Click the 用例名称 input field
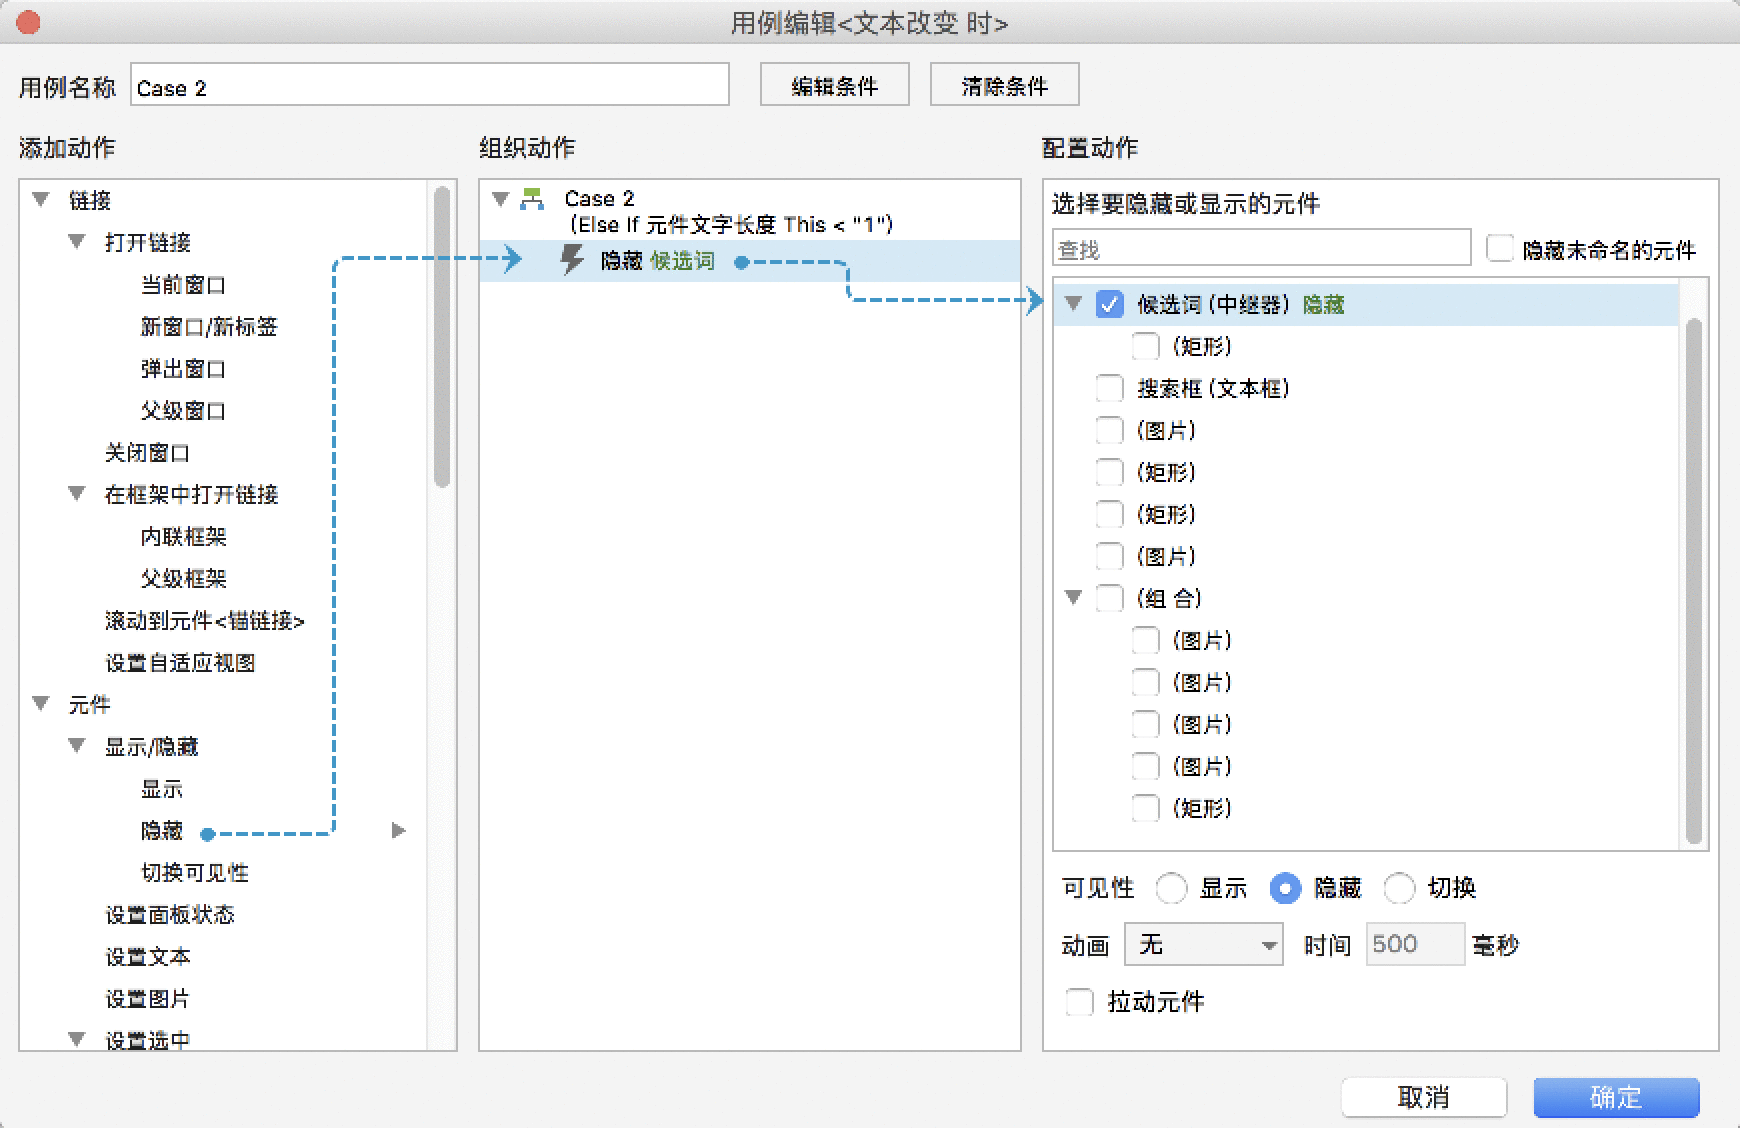The image size is (1740, 1128). coord(430,85)
